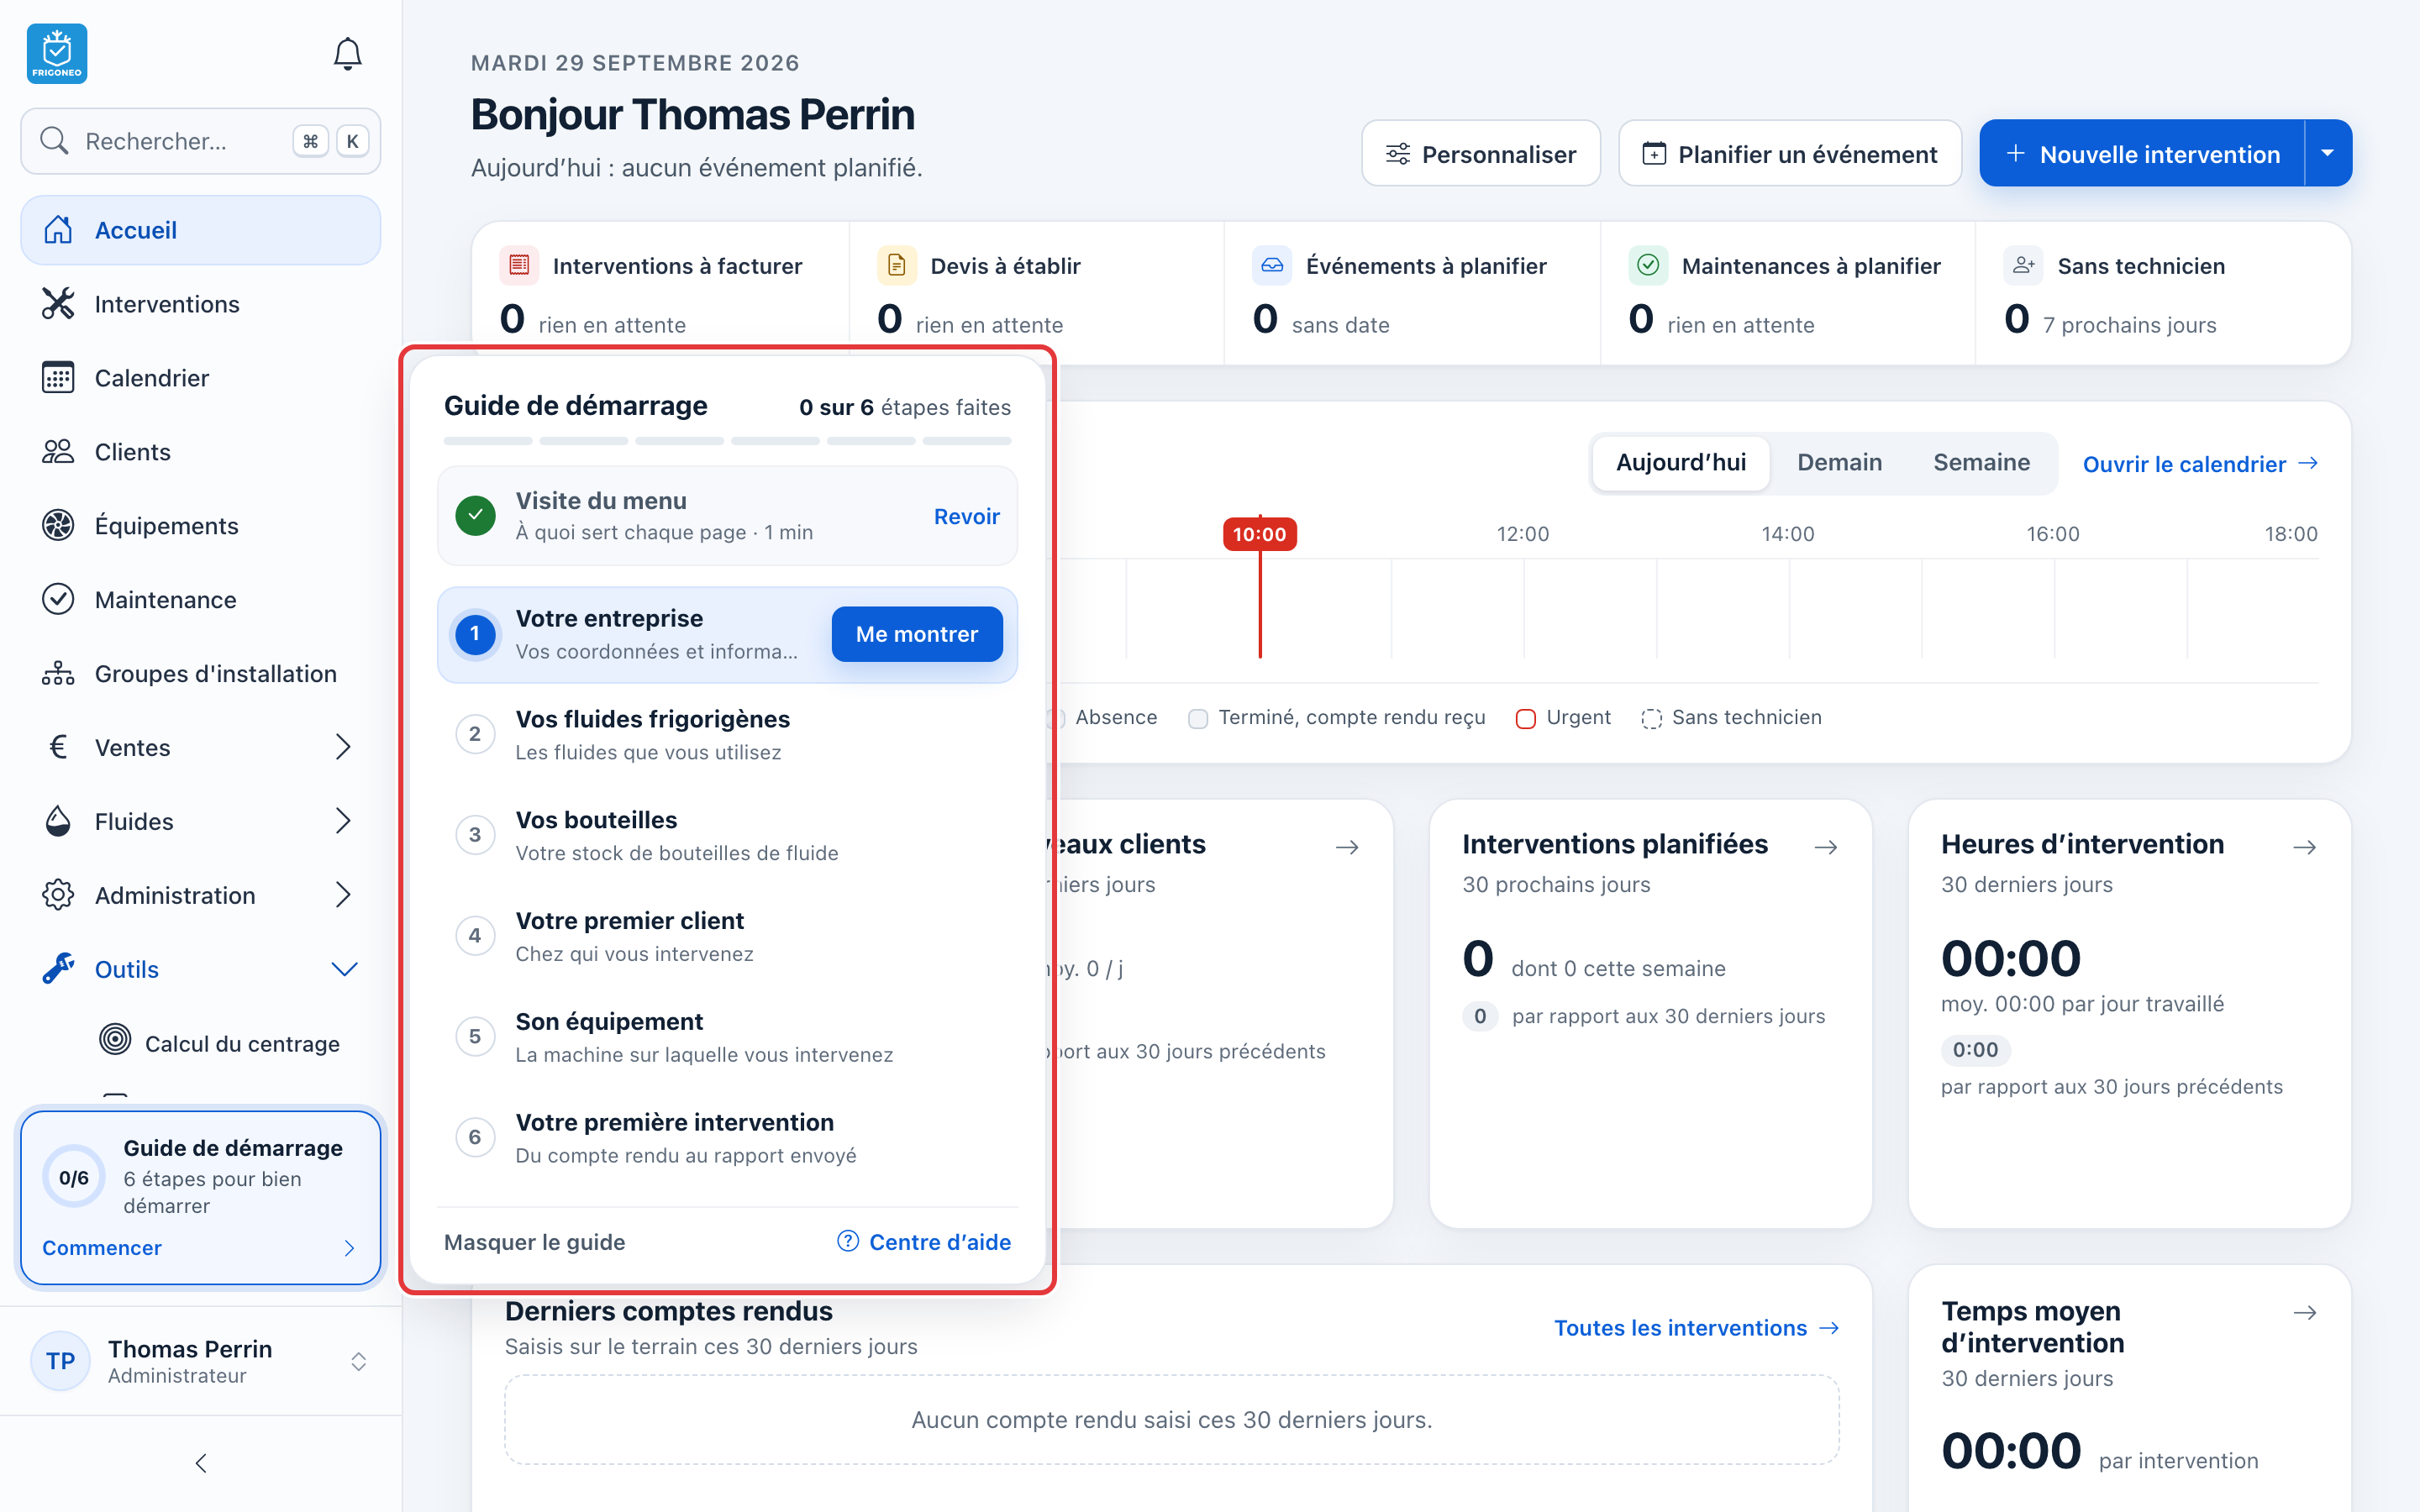Click Planifier un événement button
The image size is (2420, 1512).
point(1789,154)
